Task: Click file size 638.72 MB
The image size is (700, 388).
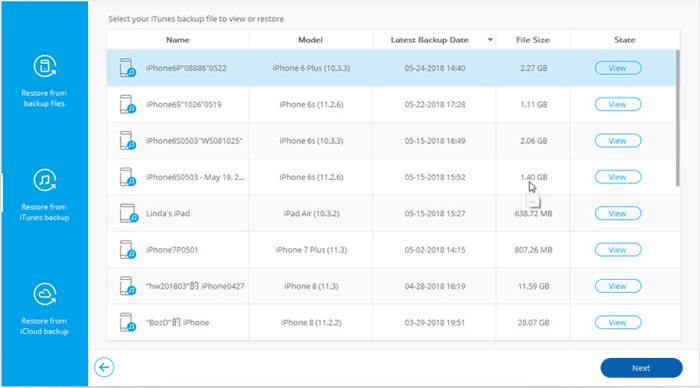Action: tap(533, 213)
